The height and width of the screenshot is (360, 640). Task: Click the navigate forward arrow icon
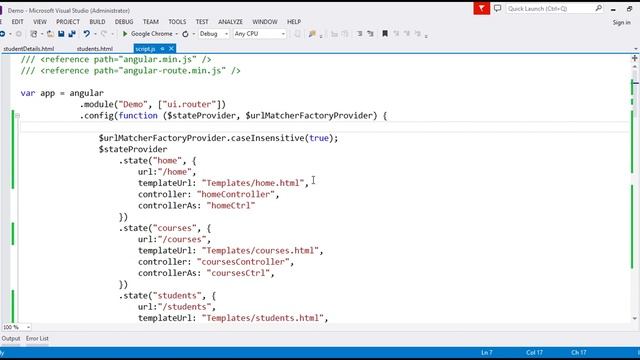19,34
